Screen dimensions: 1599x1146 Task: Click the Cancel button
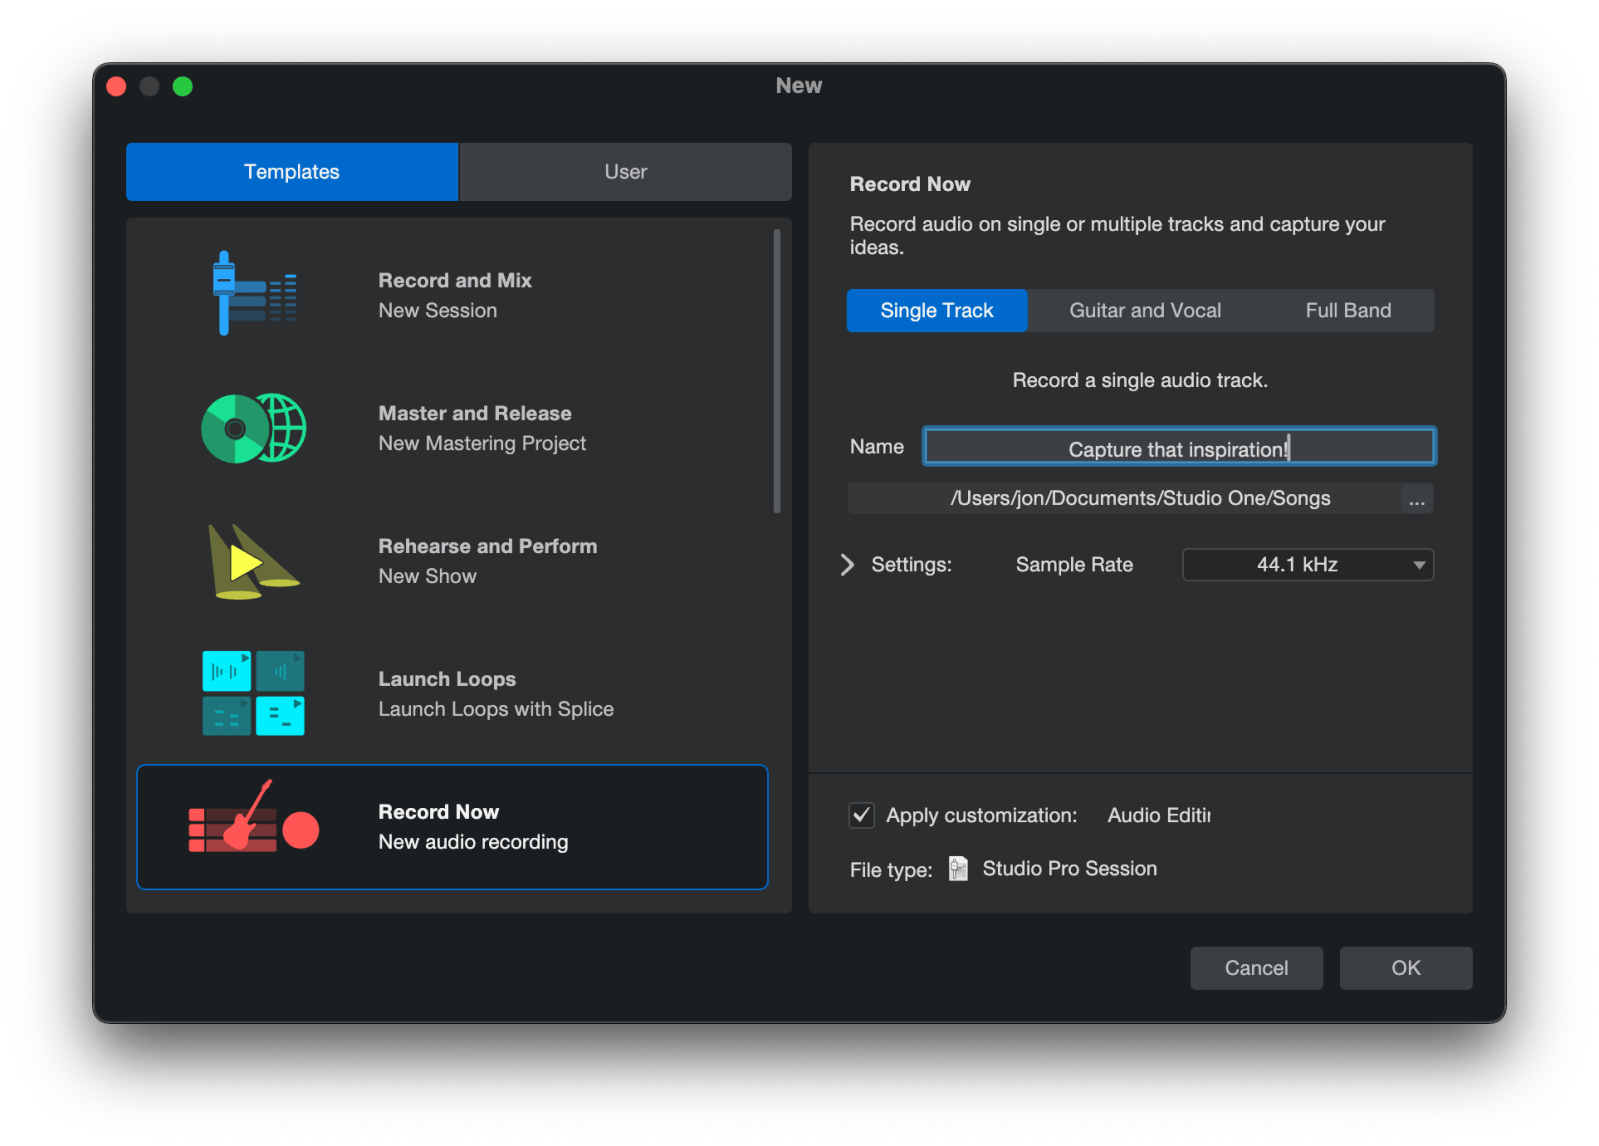pyautogui.click(x=1256, y=968)
